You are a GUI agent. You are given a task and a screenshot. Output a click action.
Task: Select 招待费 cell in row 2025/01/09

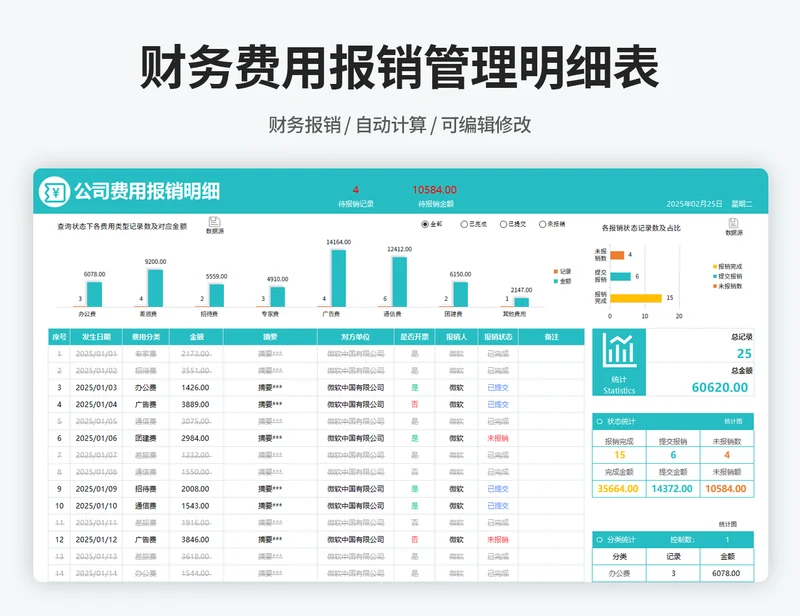click(146, 489)
